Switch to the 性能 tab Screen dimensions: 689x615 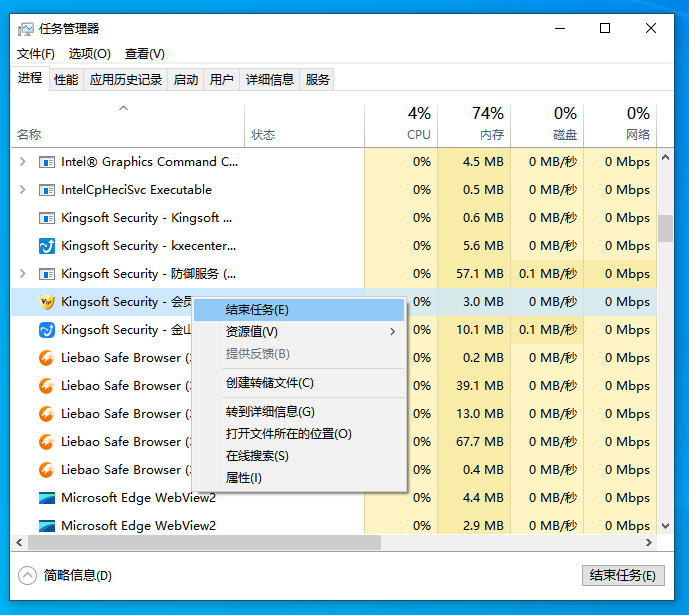click(66, 80)
